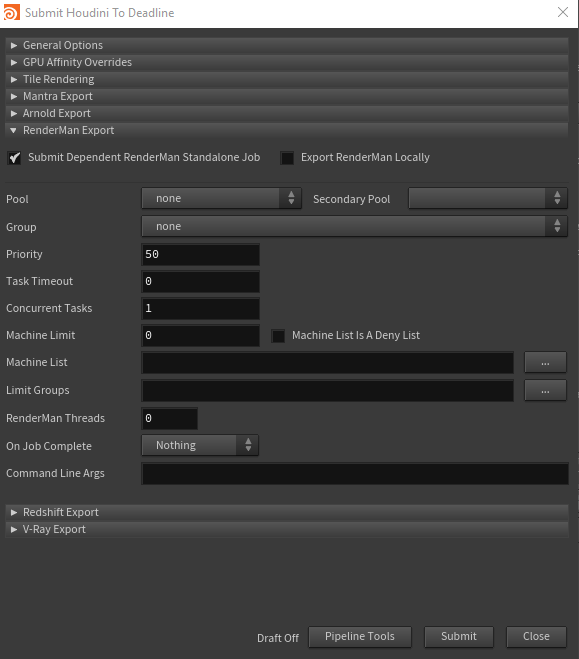Click the Machine List text field

click(328, 363)
